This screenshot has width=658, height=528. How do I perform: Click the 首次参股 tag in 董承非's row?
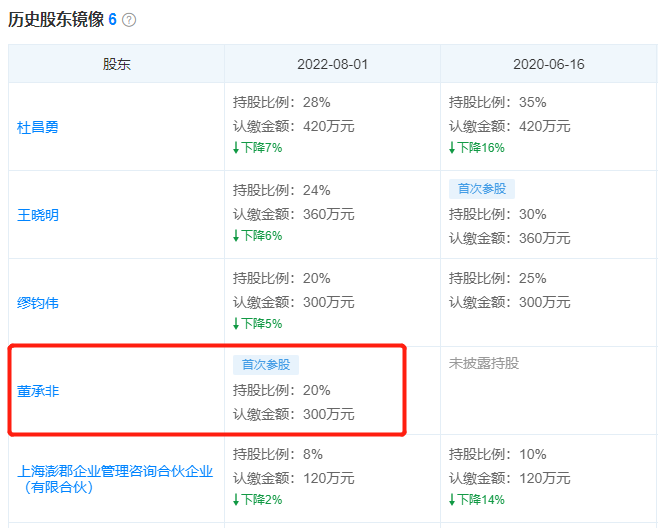[266, 365]
